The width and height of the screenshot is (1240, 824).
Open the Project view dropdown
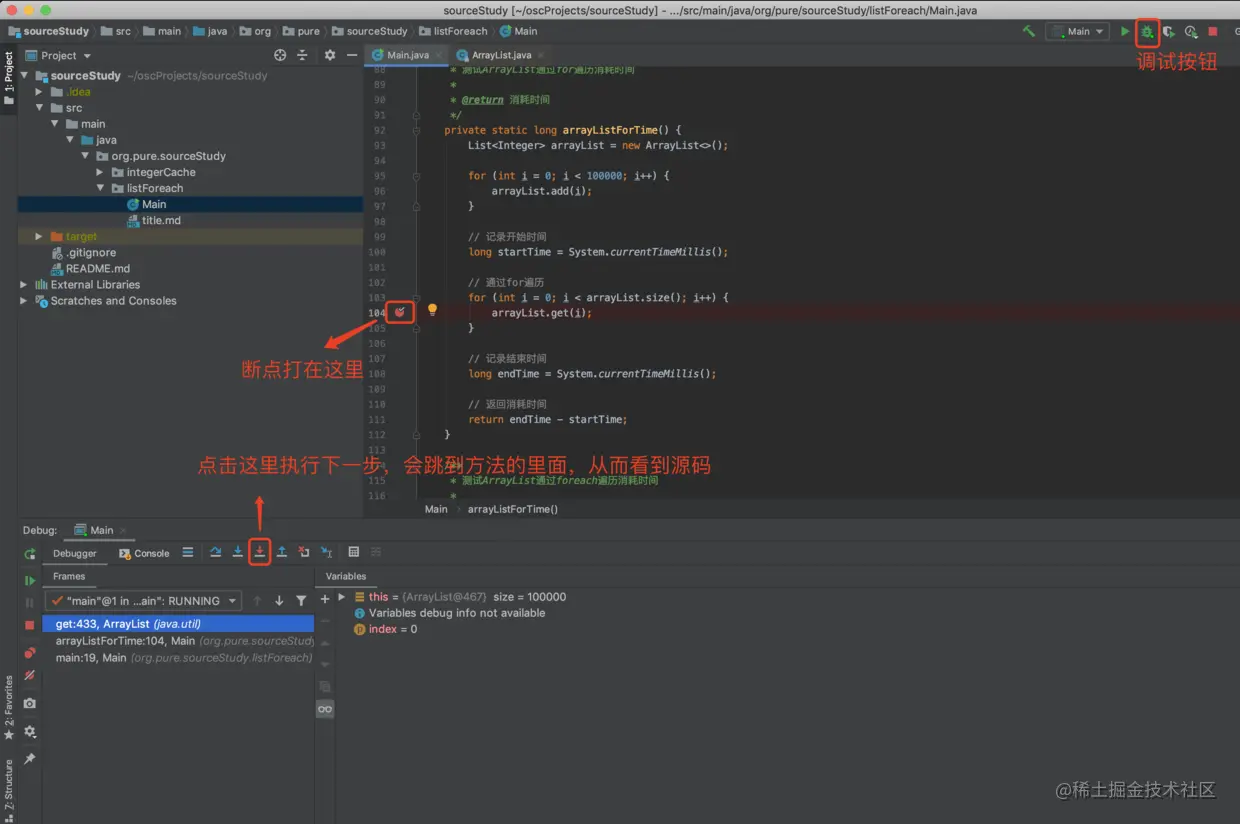(x=59, y=55)
